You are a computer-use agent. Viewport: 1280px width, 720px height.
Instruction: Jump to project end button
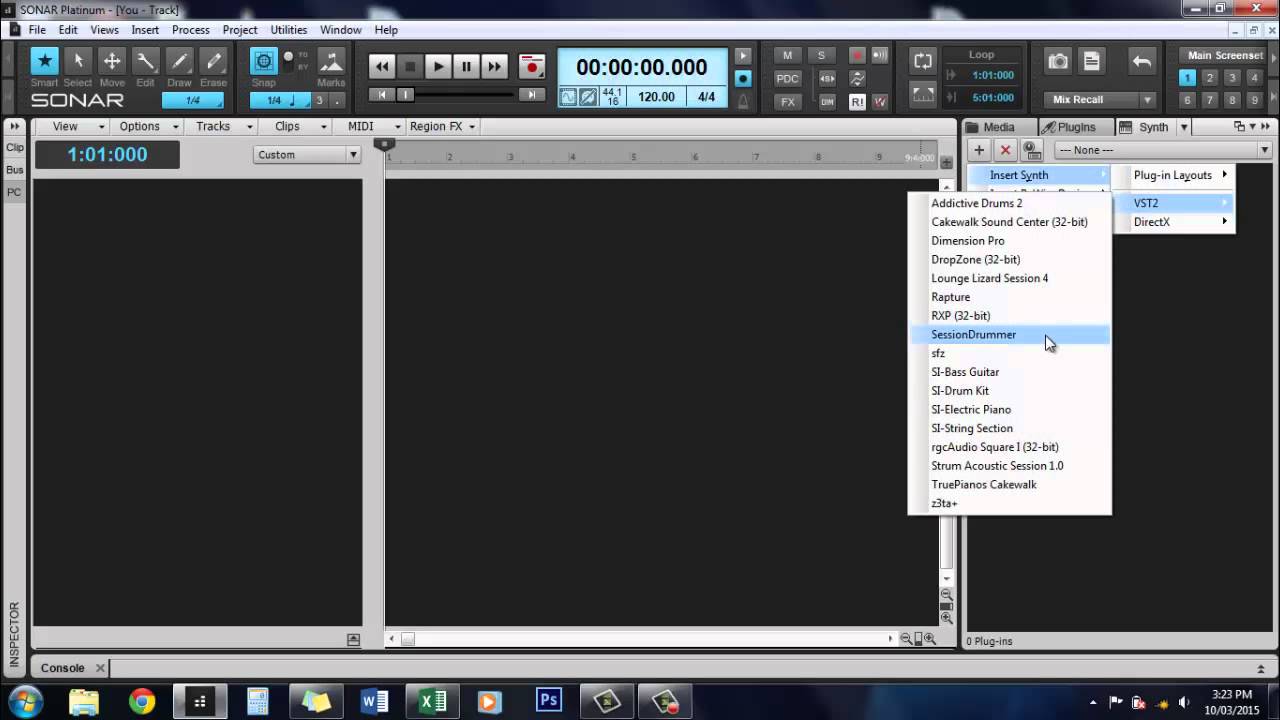(x=533, y=95)
